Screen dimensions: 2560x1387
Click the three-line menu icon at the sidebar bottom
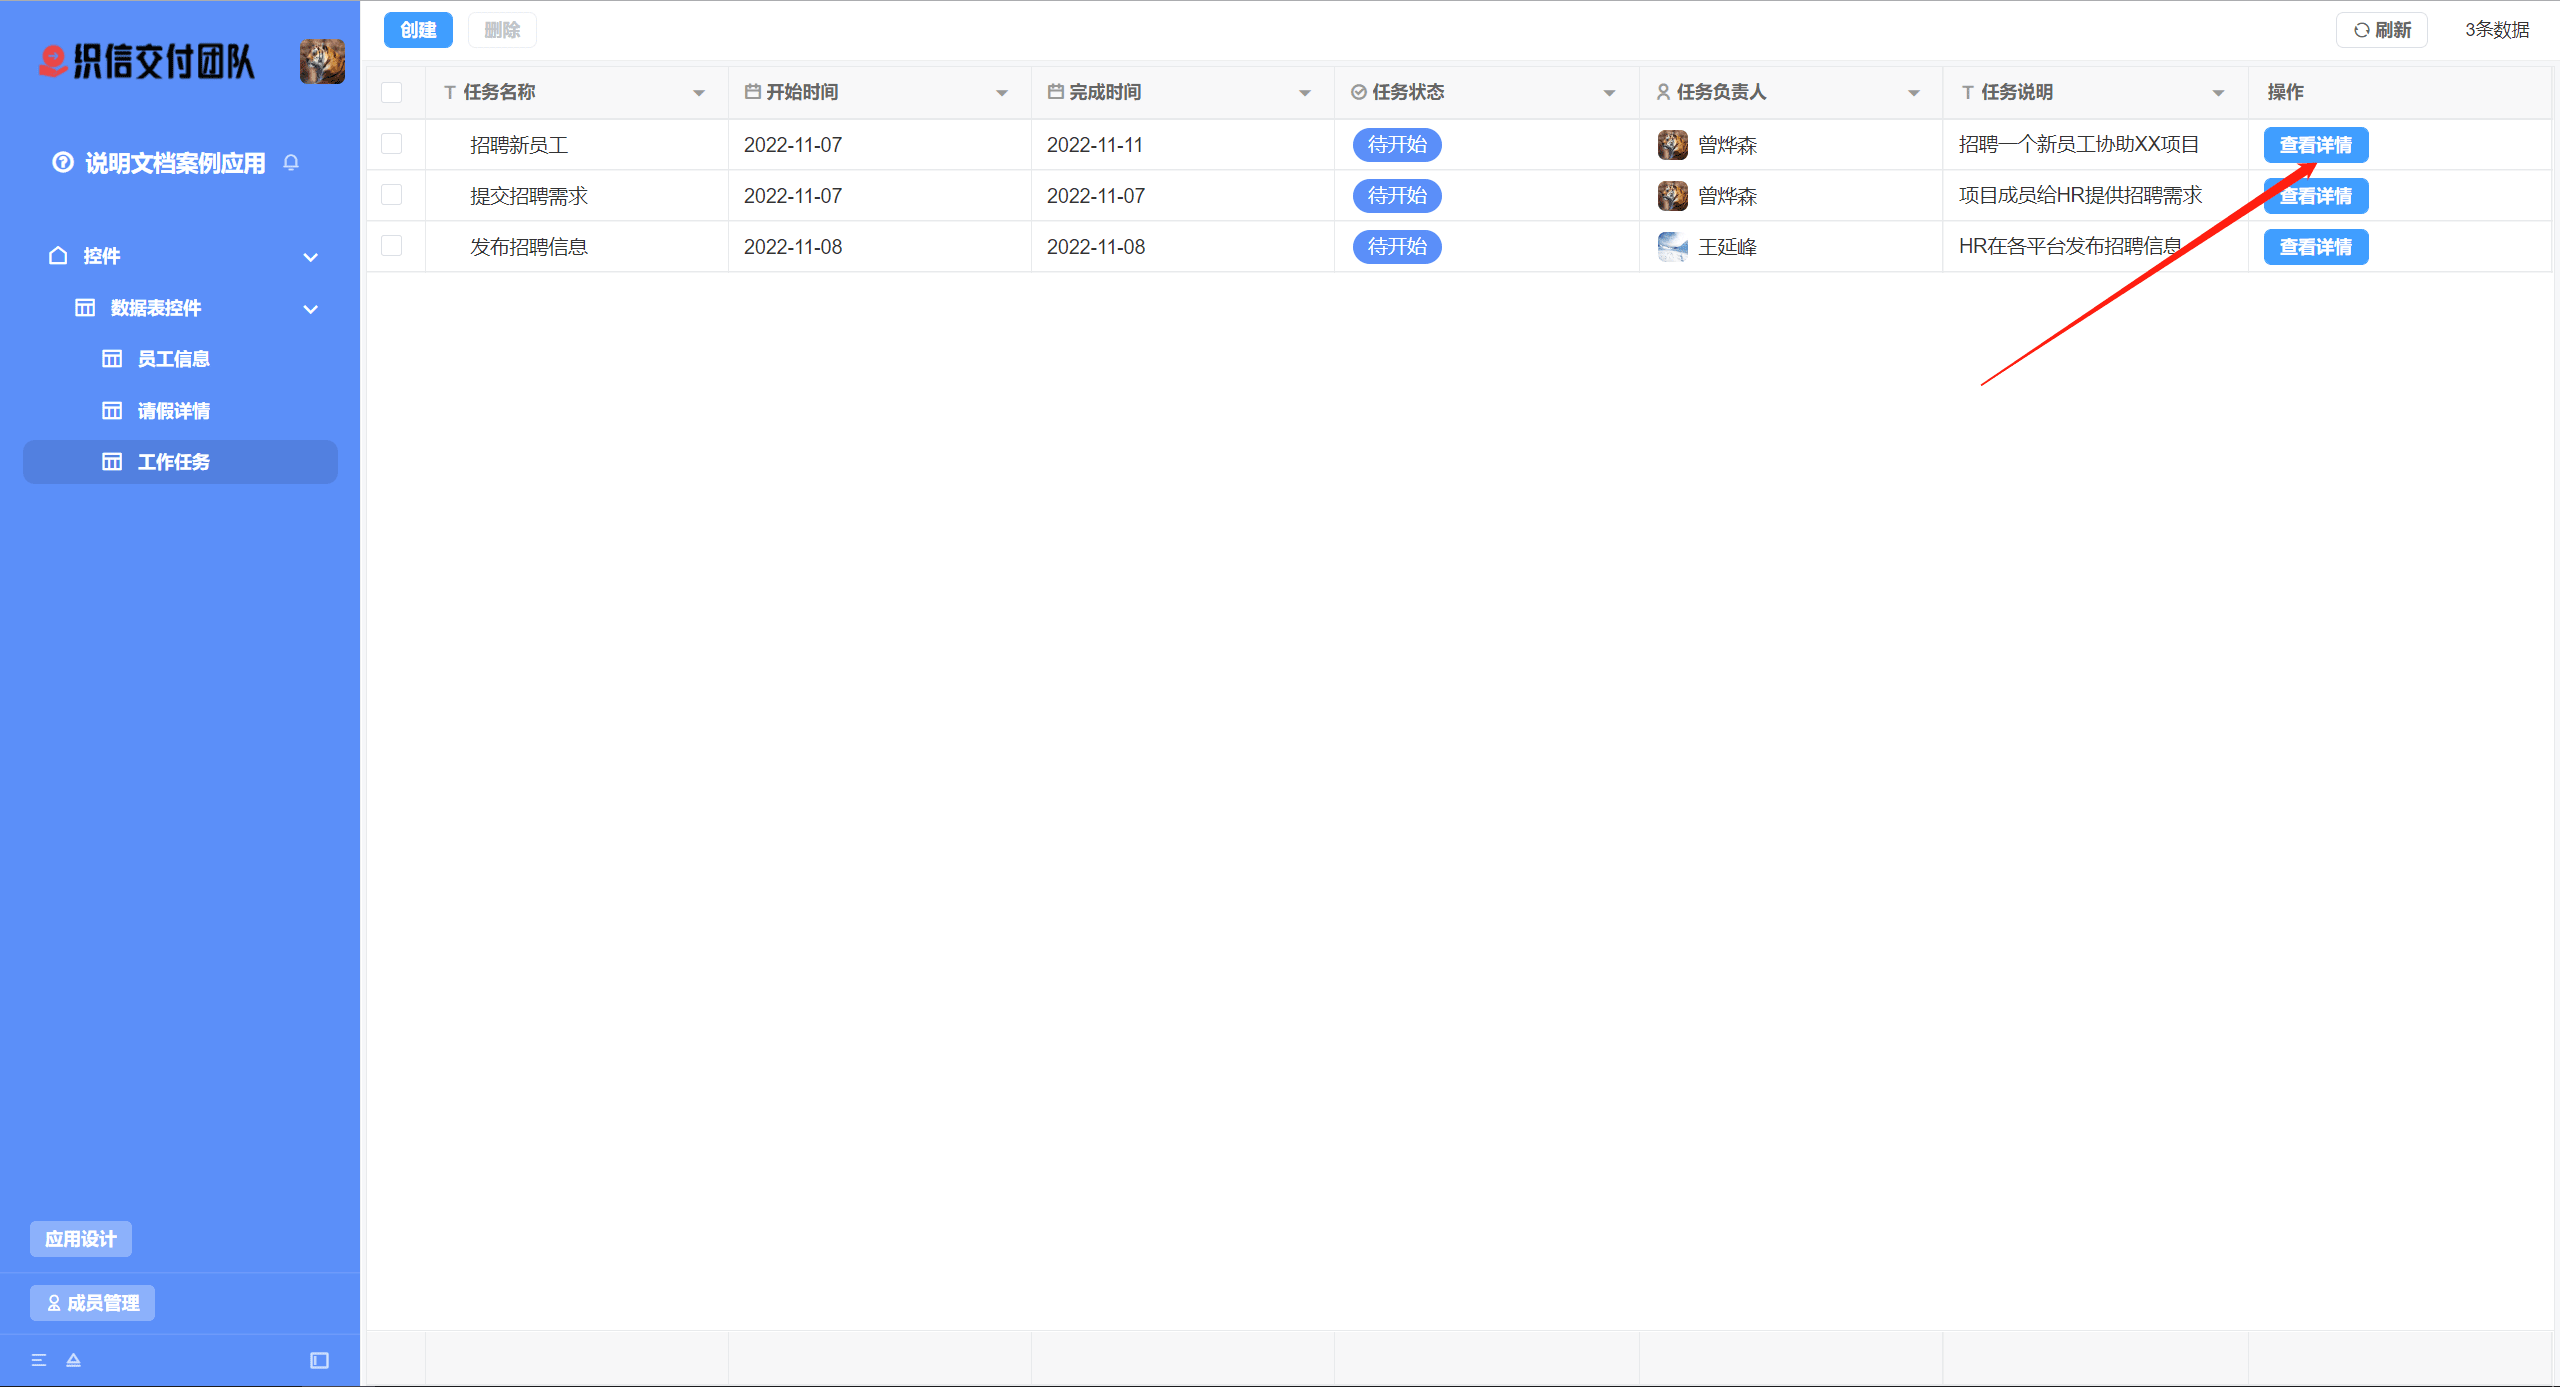[x=39, y=1360]
